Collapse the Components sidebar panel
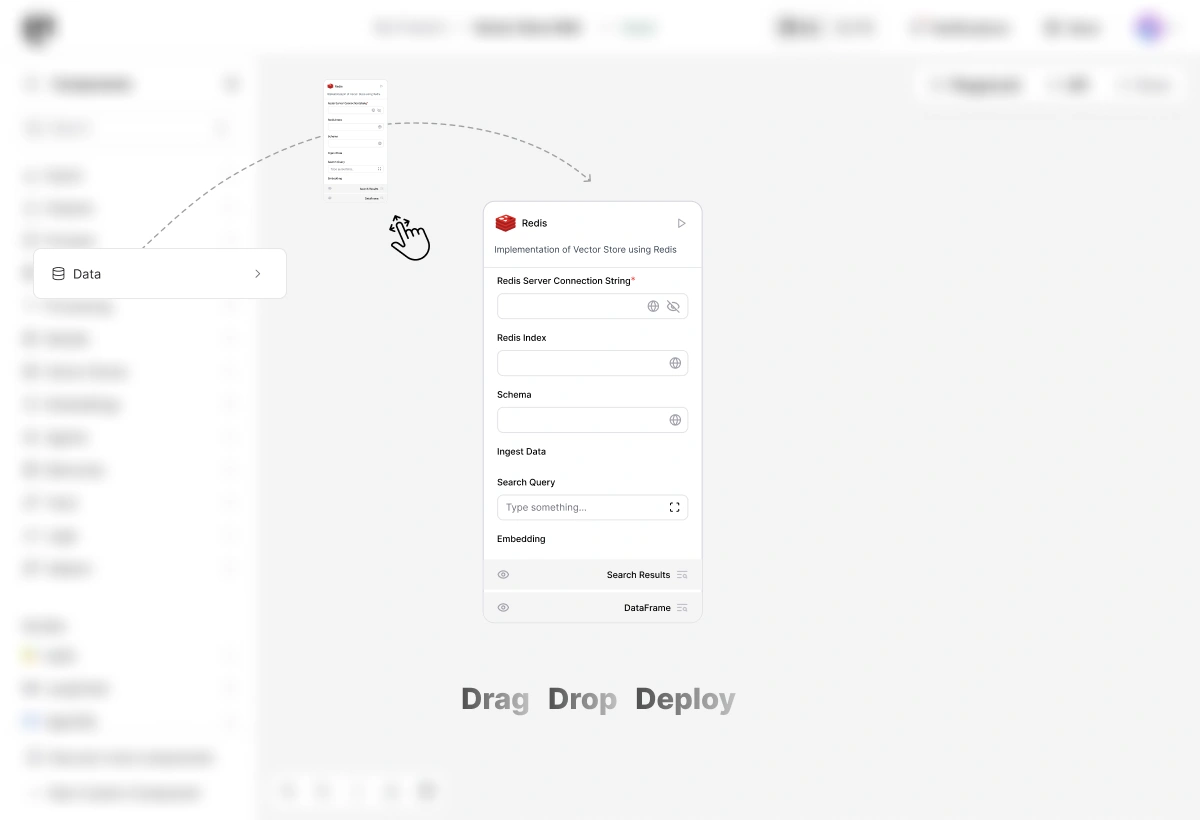Image resolution: width=1200 pixels, height=820 pixels. pyautogui.click(x=232, y=84)
